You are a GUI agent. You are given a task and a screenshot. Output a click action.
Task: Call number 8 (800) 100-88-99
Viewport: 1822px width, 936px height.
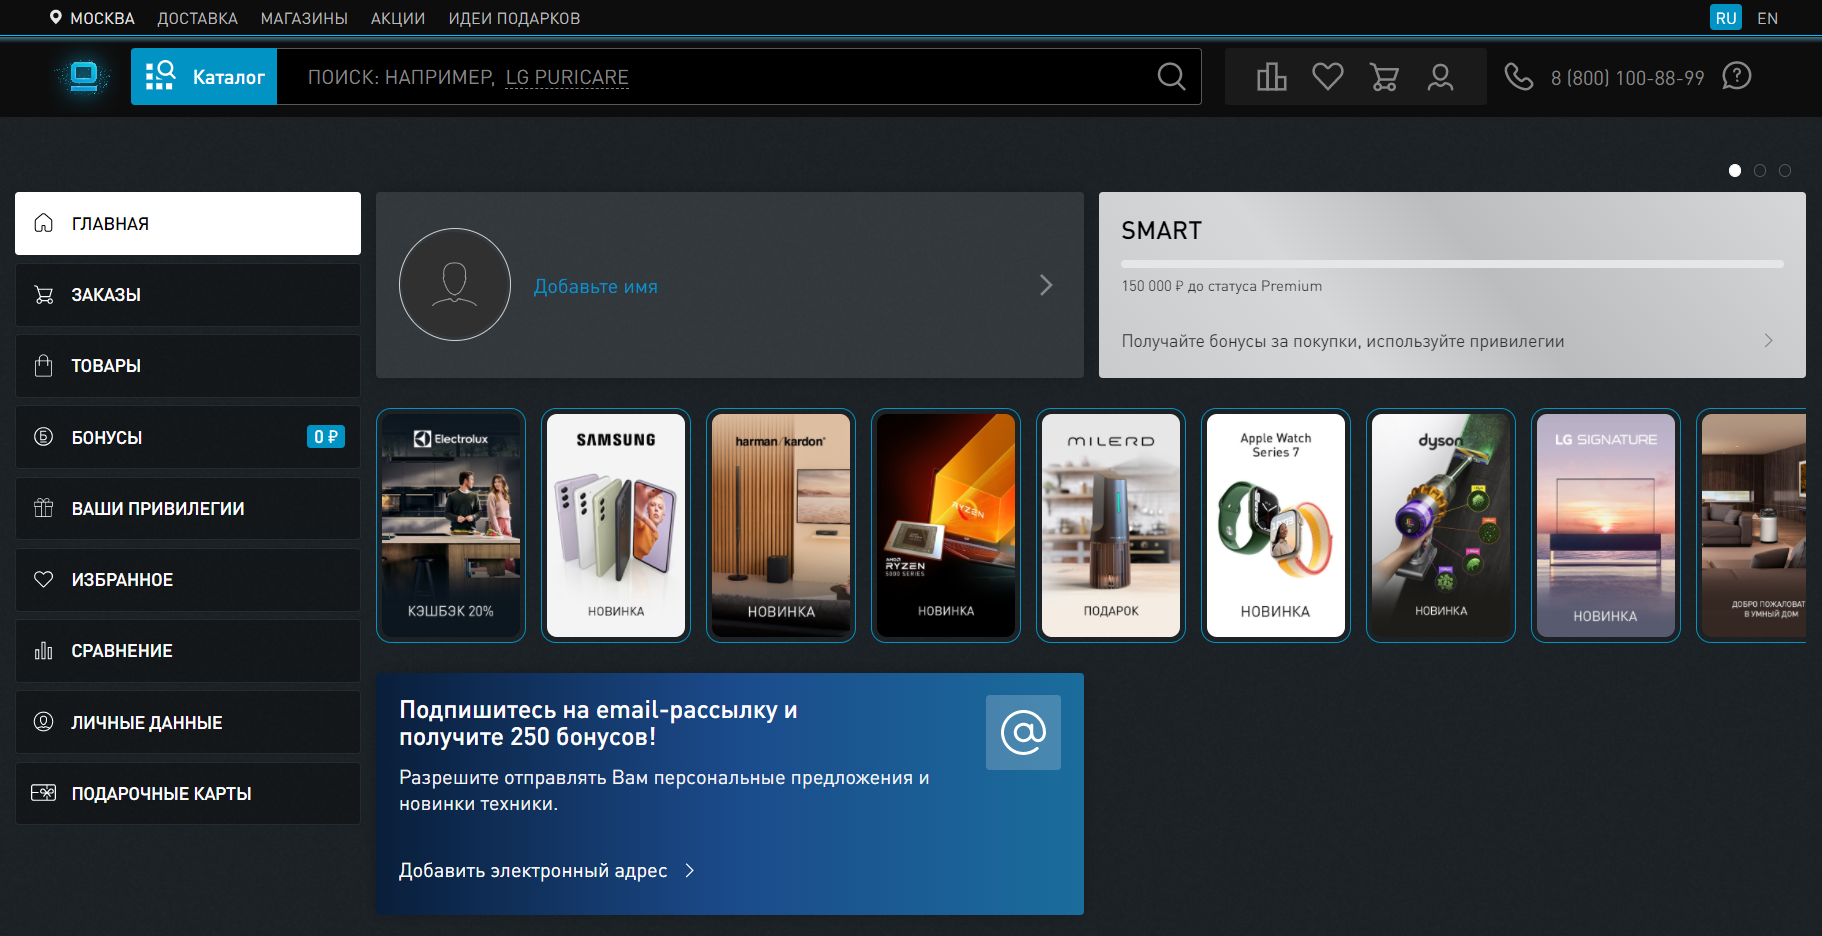point(1627,78)
